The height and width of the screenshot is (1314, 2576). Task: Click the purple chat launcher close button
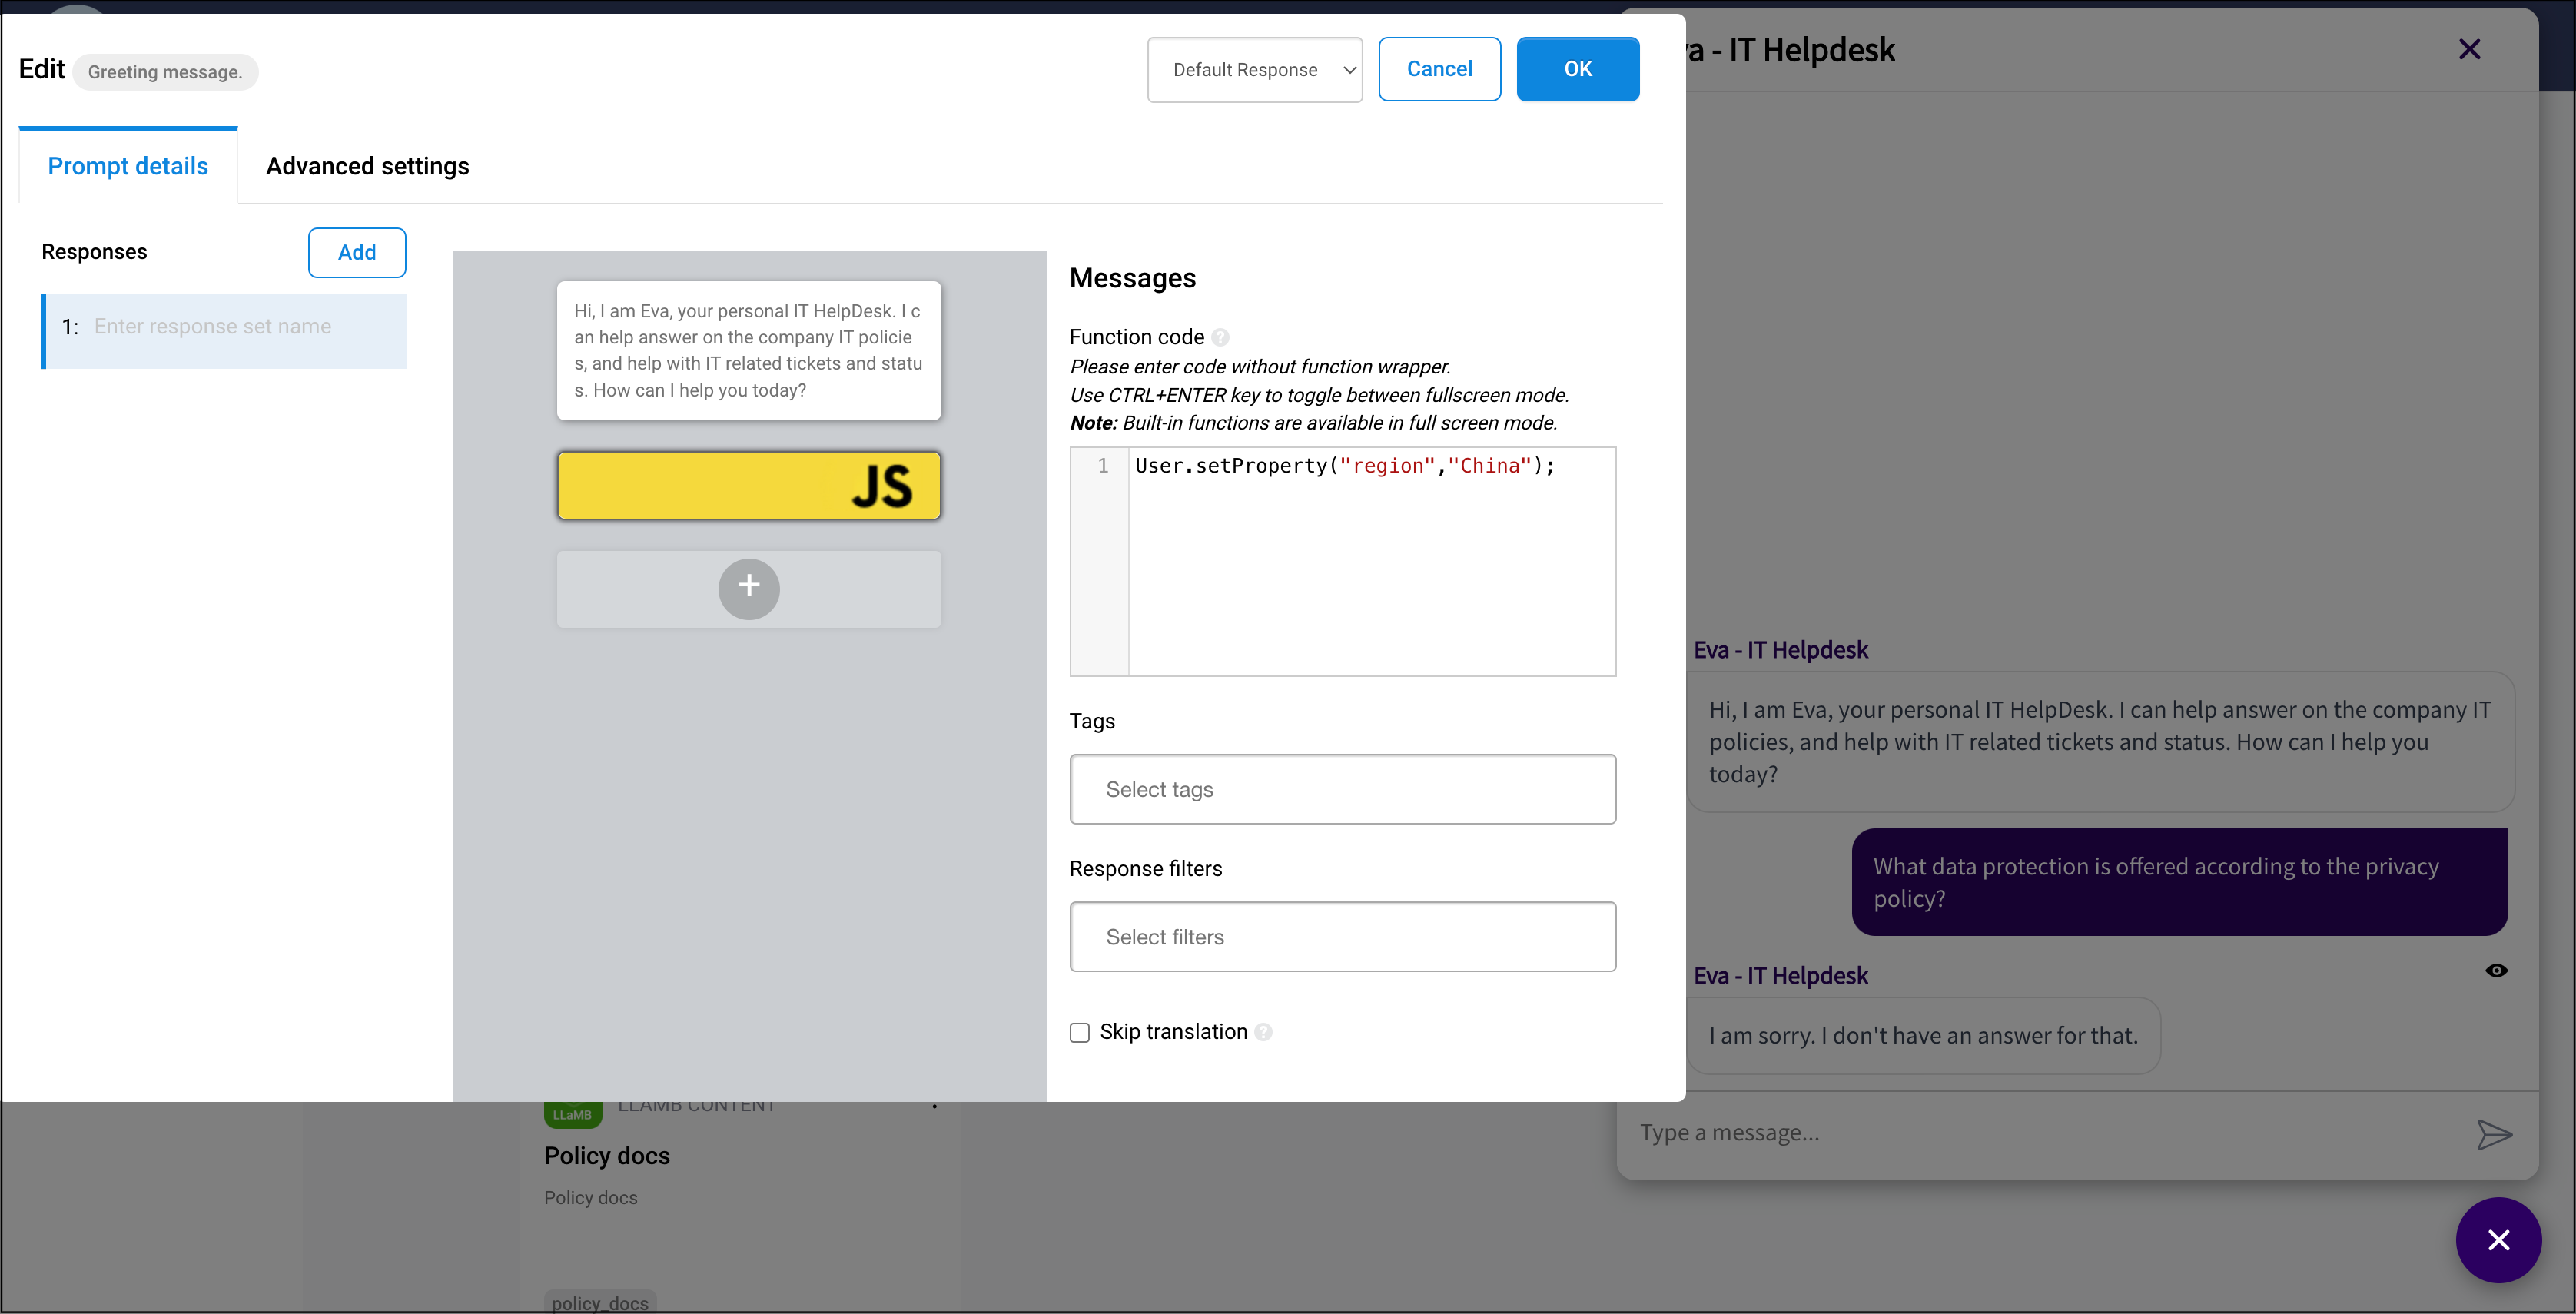click(x=2498, y=1240)
